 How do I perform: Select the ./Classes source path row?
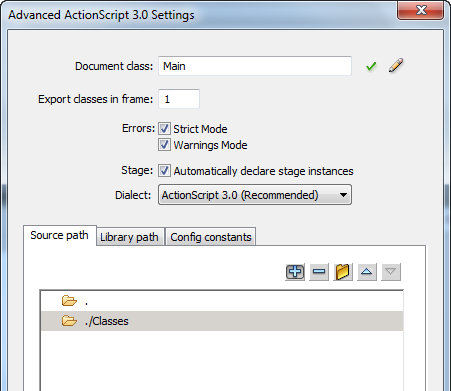222,321
